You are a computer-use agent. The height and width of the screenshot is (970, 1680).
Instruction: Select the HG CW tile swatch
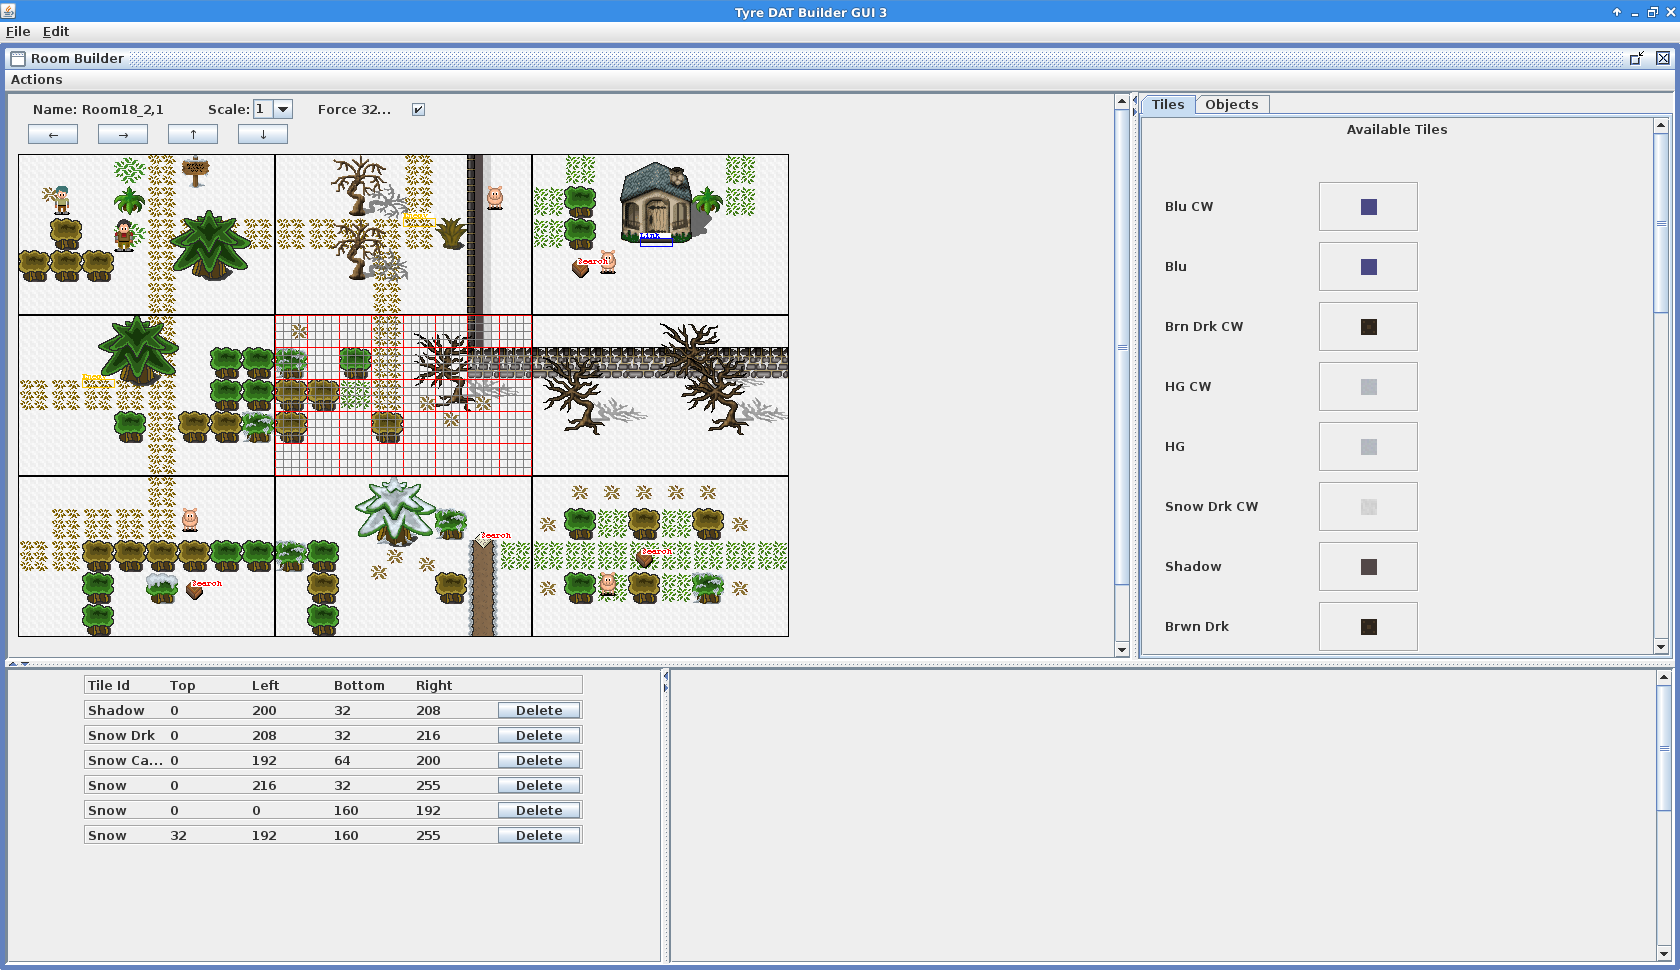point(1368,386)
